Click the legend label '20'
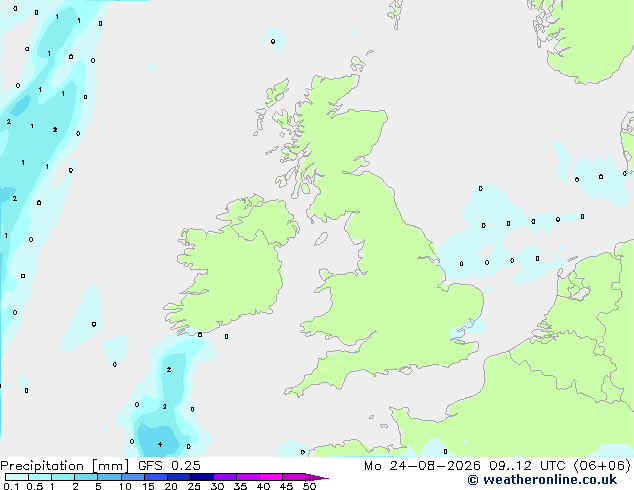Image resolution: width=634 pixels, height=490 pixels. [x=171, y=486]
